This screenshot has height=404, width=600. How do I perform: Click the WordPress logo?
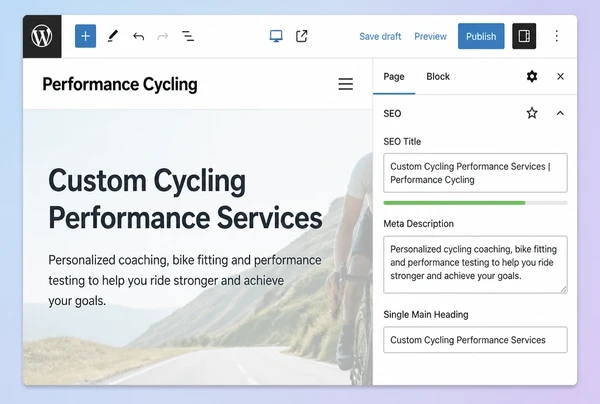point(42,36)
